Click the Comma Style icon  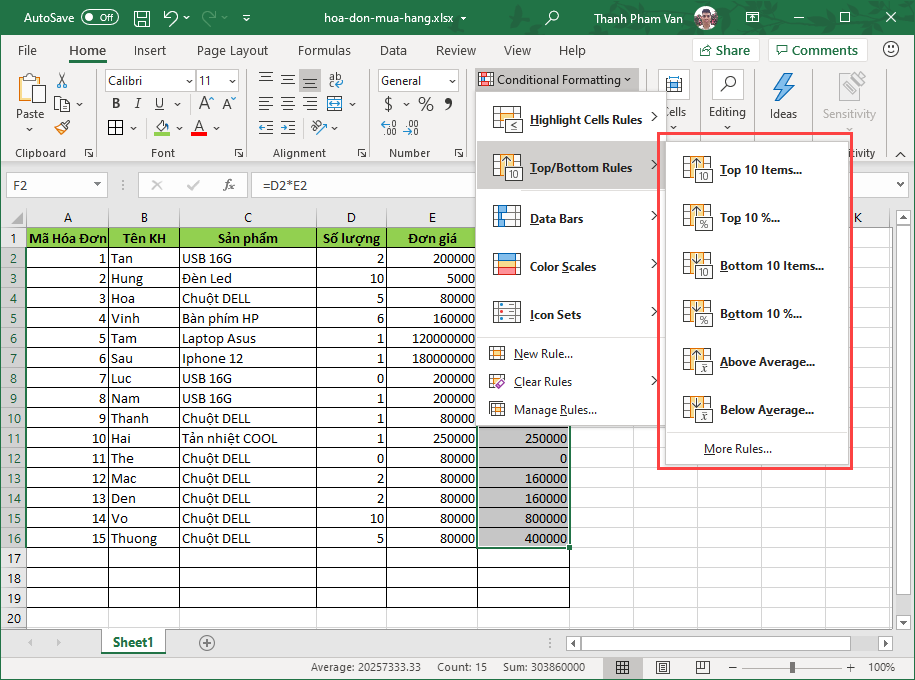[x=448, y=104]
